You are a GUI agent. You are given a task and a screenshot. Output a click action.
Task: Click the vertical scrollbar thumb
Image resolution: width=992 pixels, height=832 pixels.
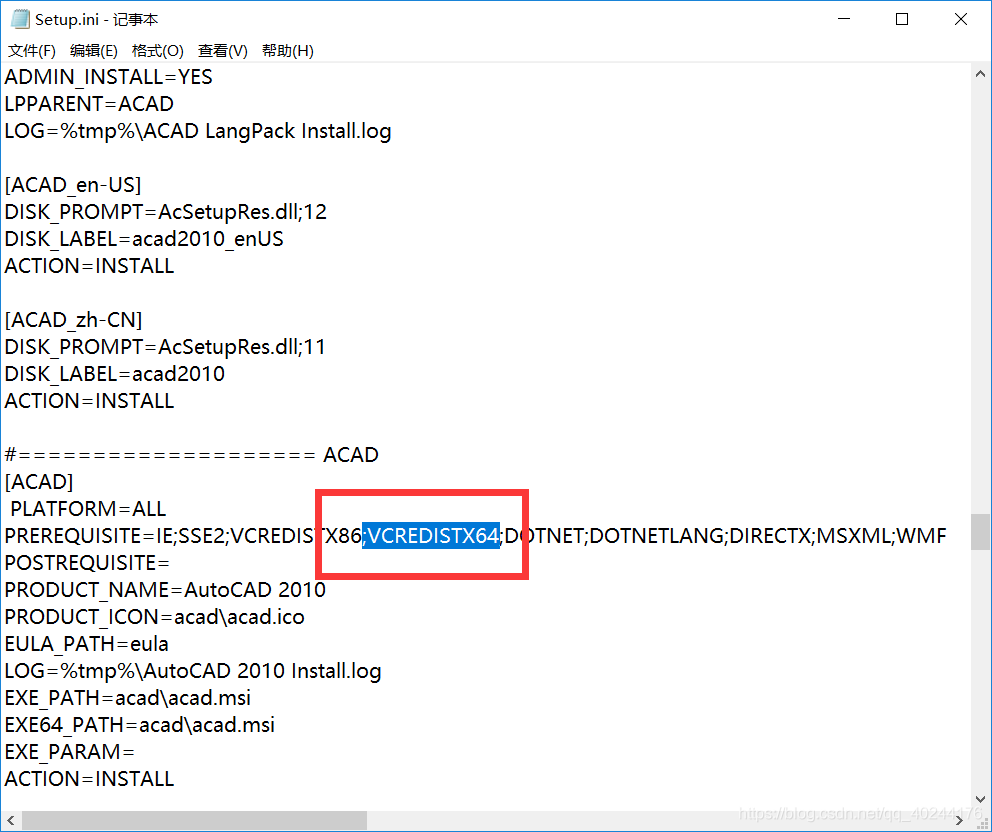(981, 532)
